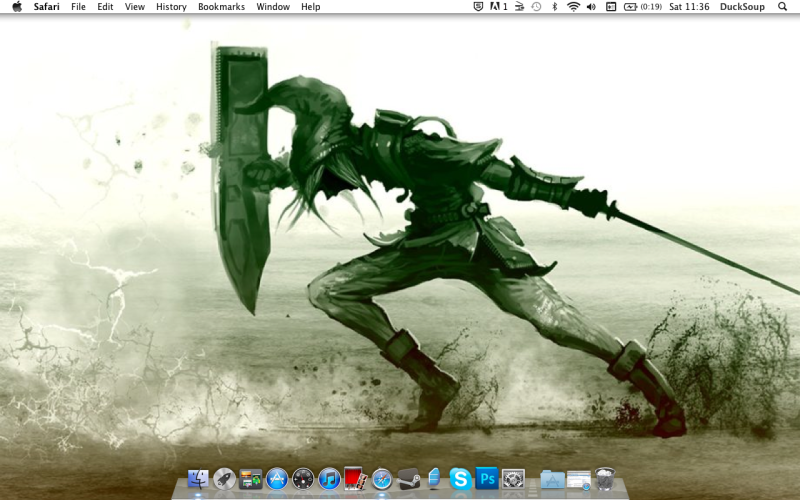Open the History menu
This screenshot has height=500, width=800.
click(171, 7)
